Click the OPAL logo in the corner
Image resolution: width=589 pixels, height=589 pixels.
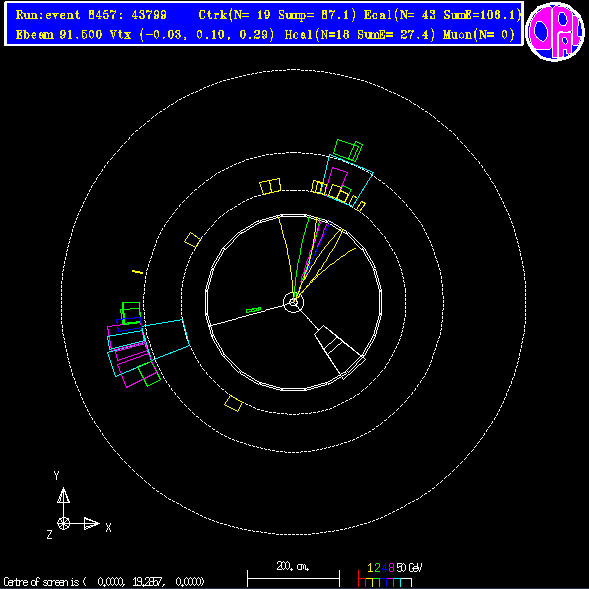(x=555, y=32)
